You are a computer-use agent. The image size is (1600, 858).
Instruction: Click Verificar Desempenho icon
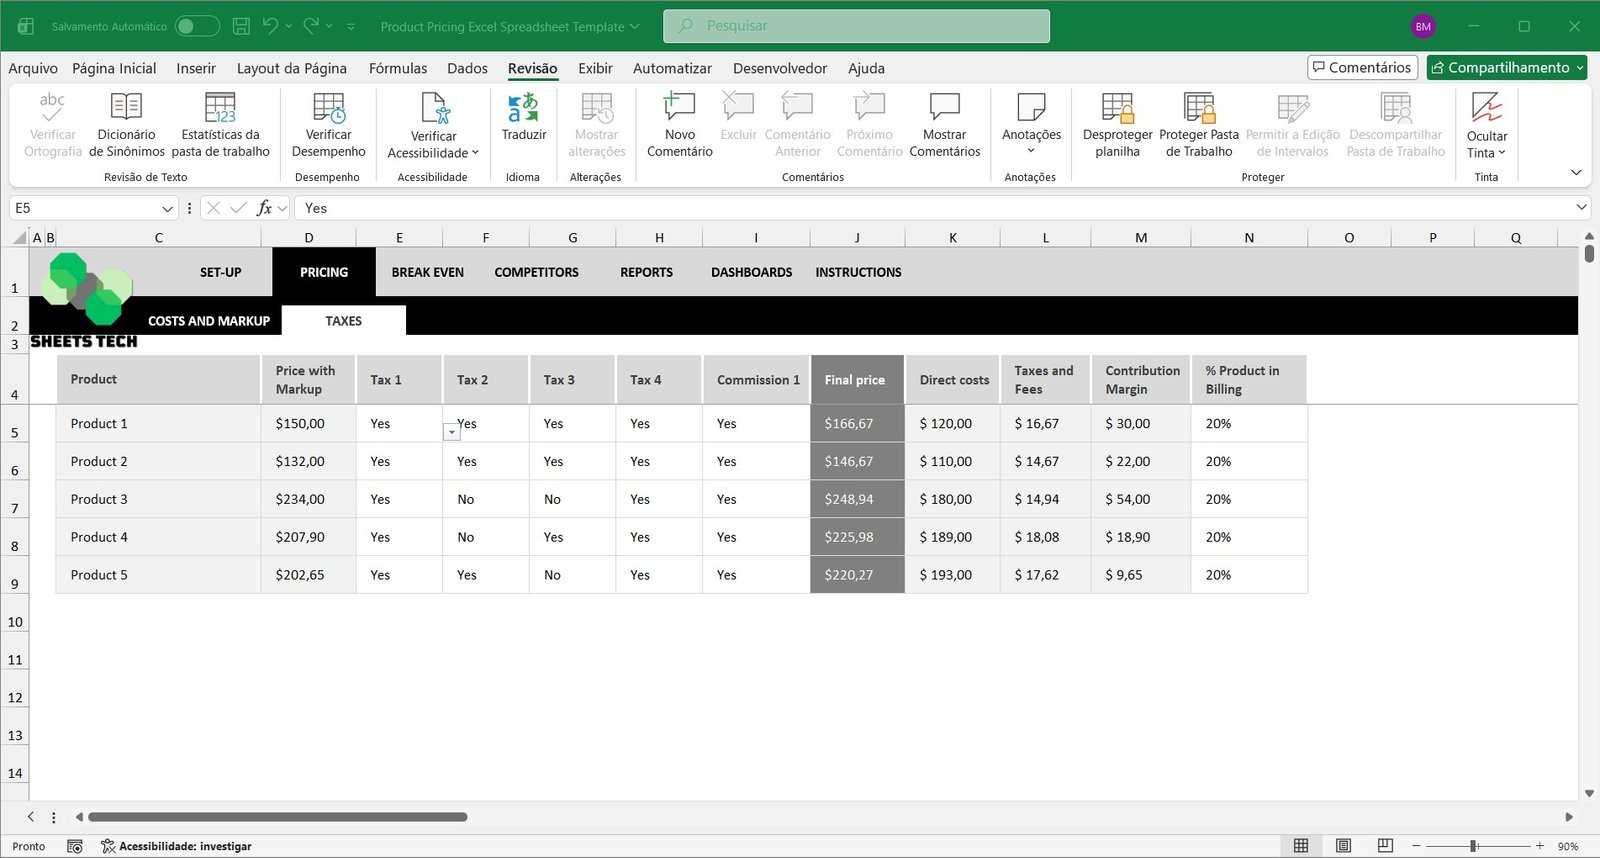328,107
